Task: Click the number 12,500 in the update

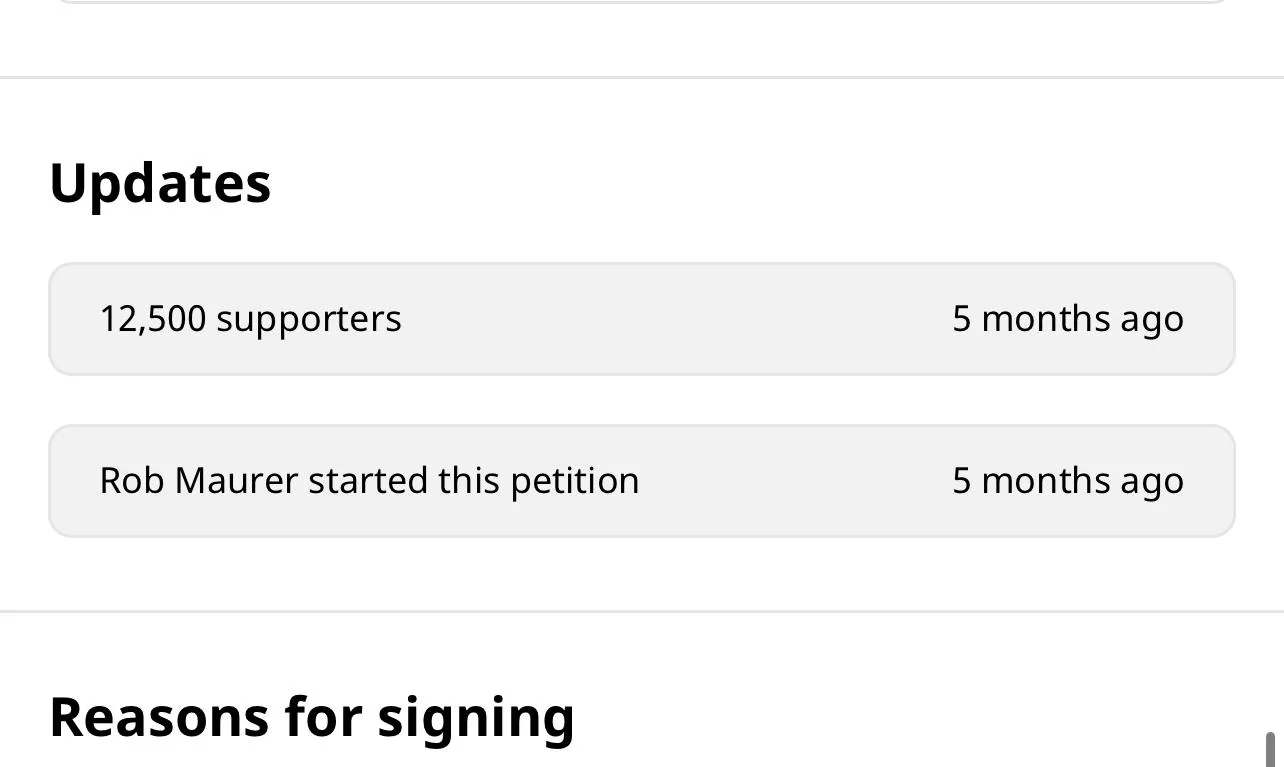Action: coord(152,319)
